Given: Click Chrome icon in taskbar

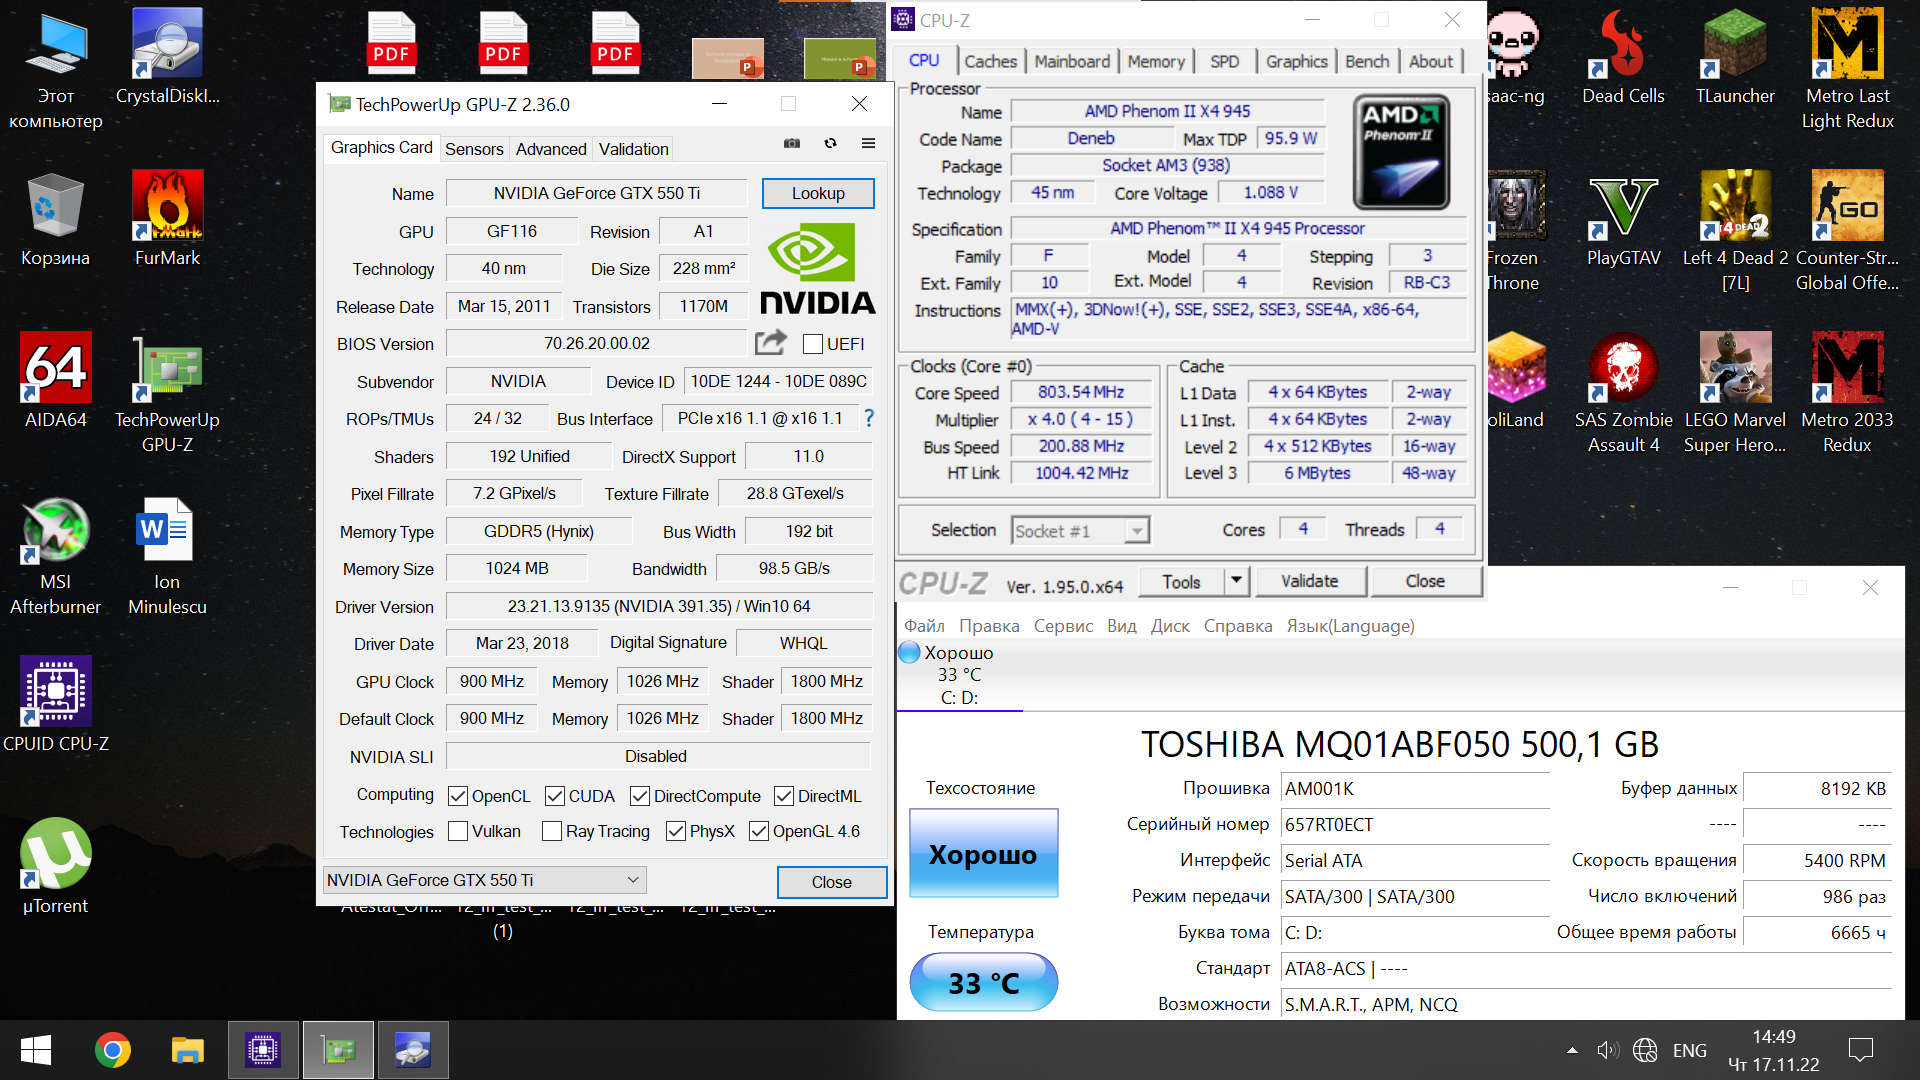Looking at the screenshot, I should coord(113,1050).
